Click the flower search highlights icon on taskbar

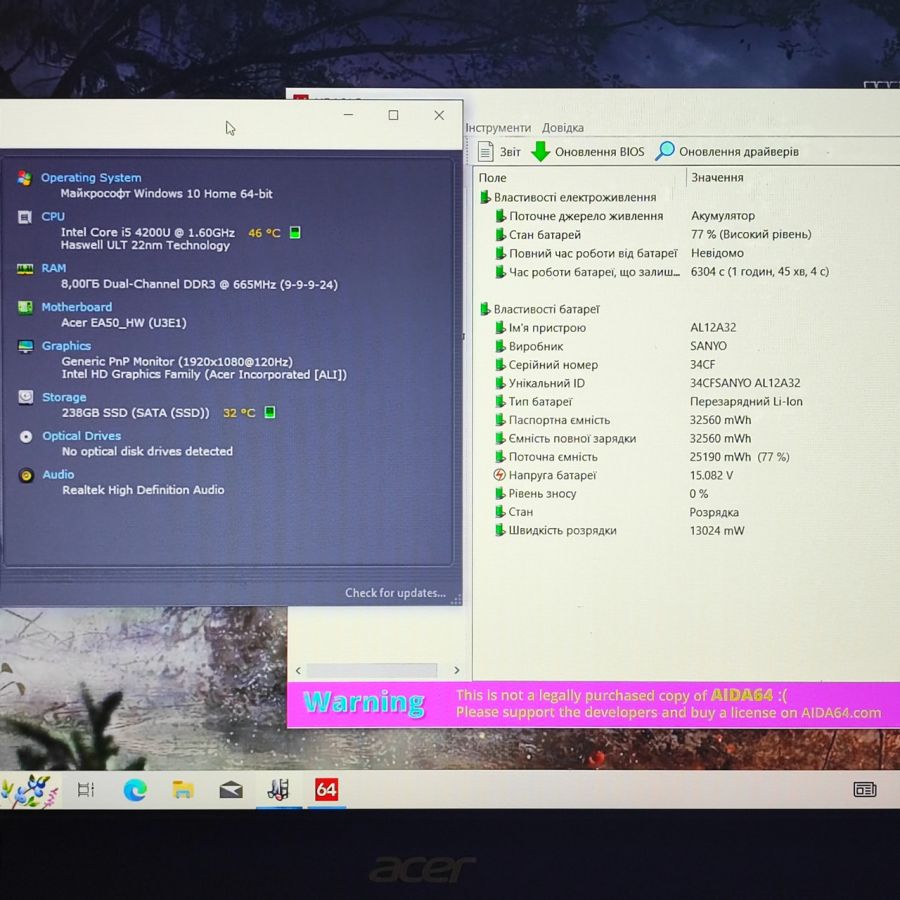click(30, 790)
